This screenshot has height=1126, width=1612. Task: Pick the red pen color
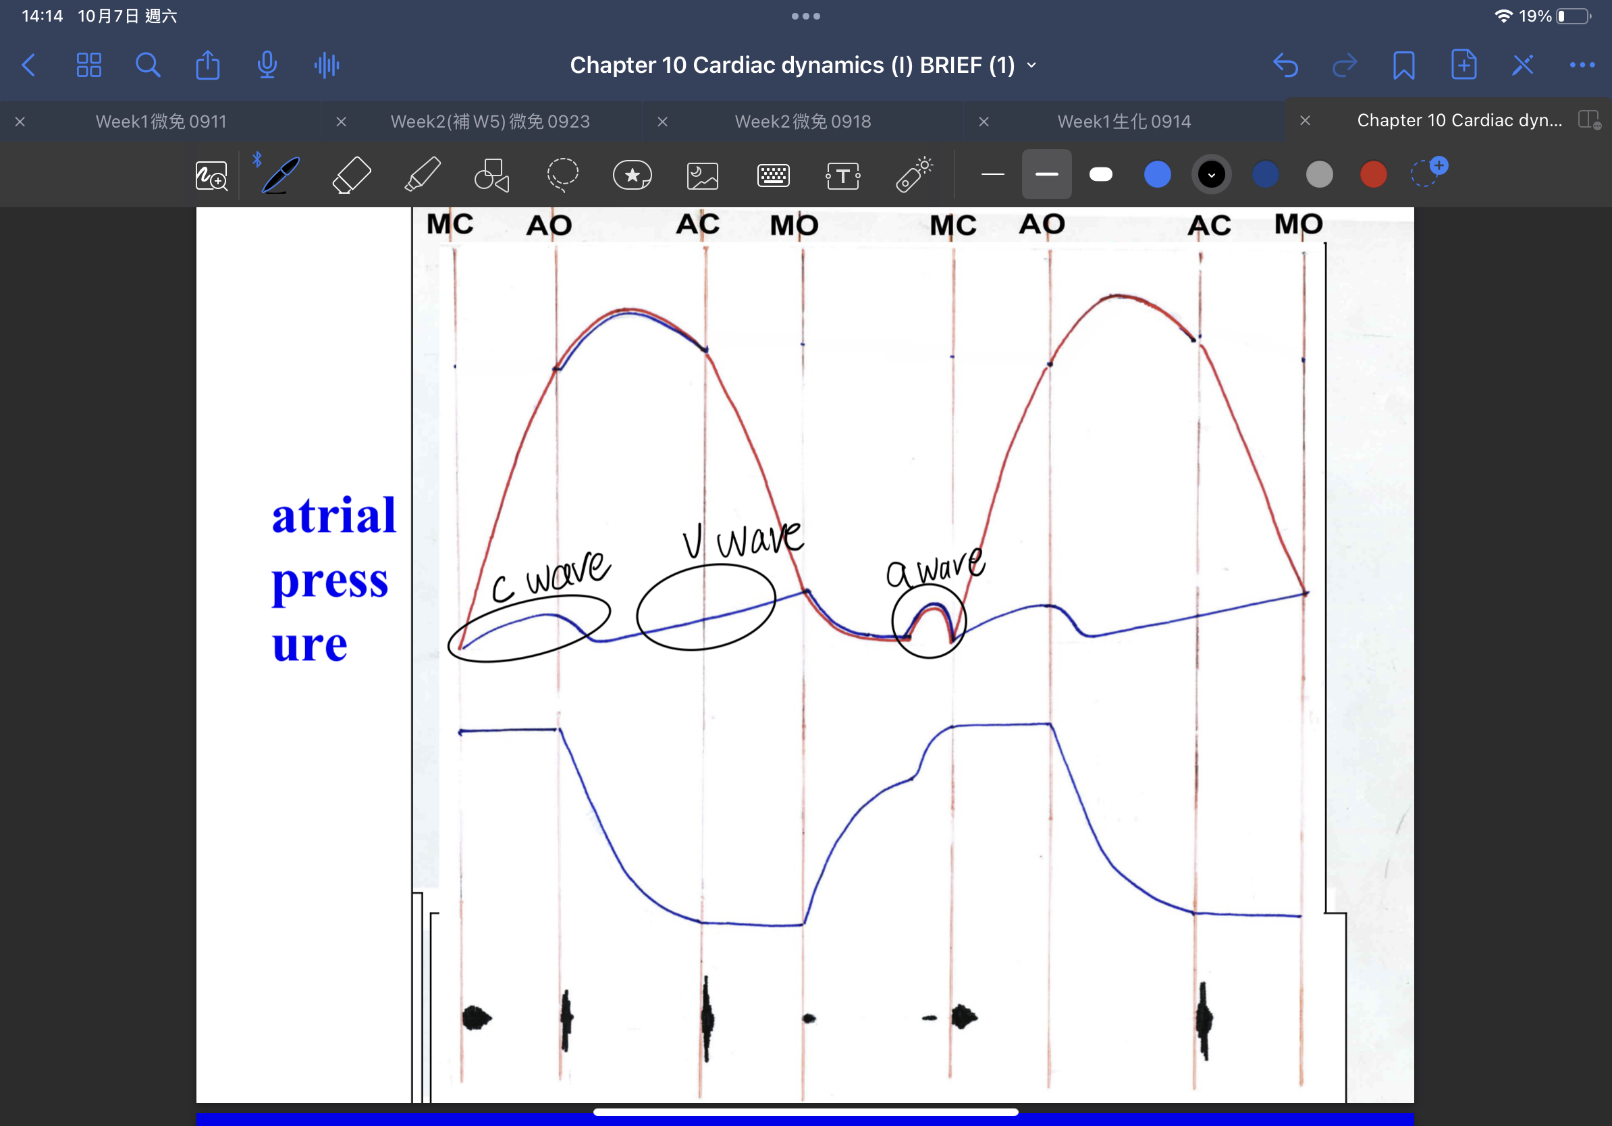pos(1373,175)
